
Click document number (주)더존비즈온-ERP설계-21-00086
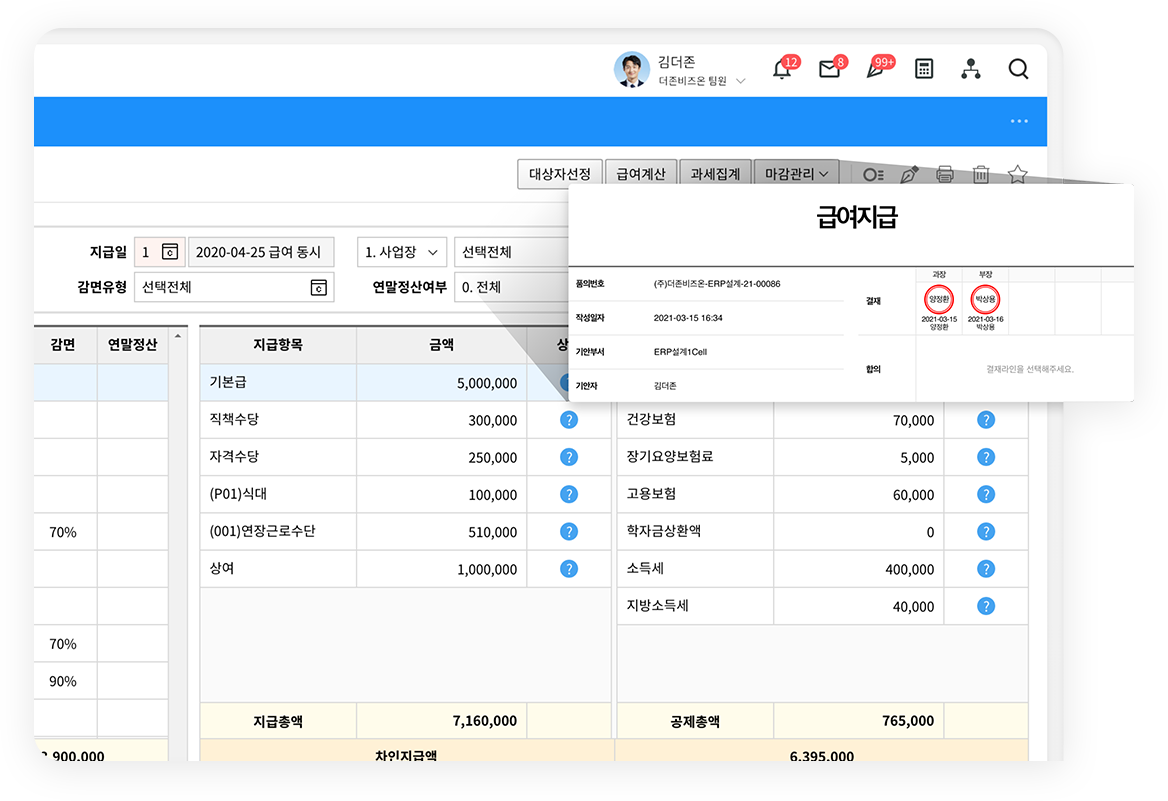[717, 284]
